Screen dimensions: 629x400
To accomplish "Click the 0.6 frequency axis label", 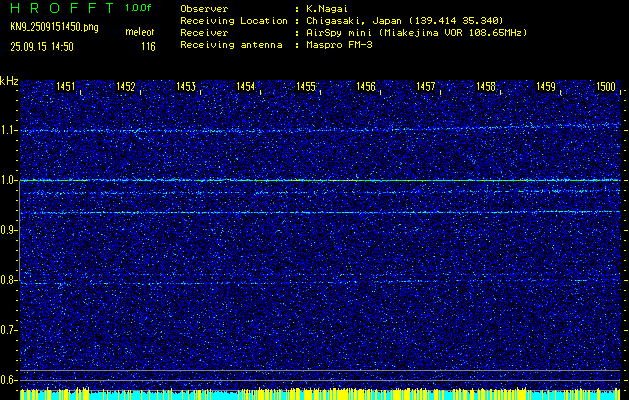I will (x=8, y=380).
